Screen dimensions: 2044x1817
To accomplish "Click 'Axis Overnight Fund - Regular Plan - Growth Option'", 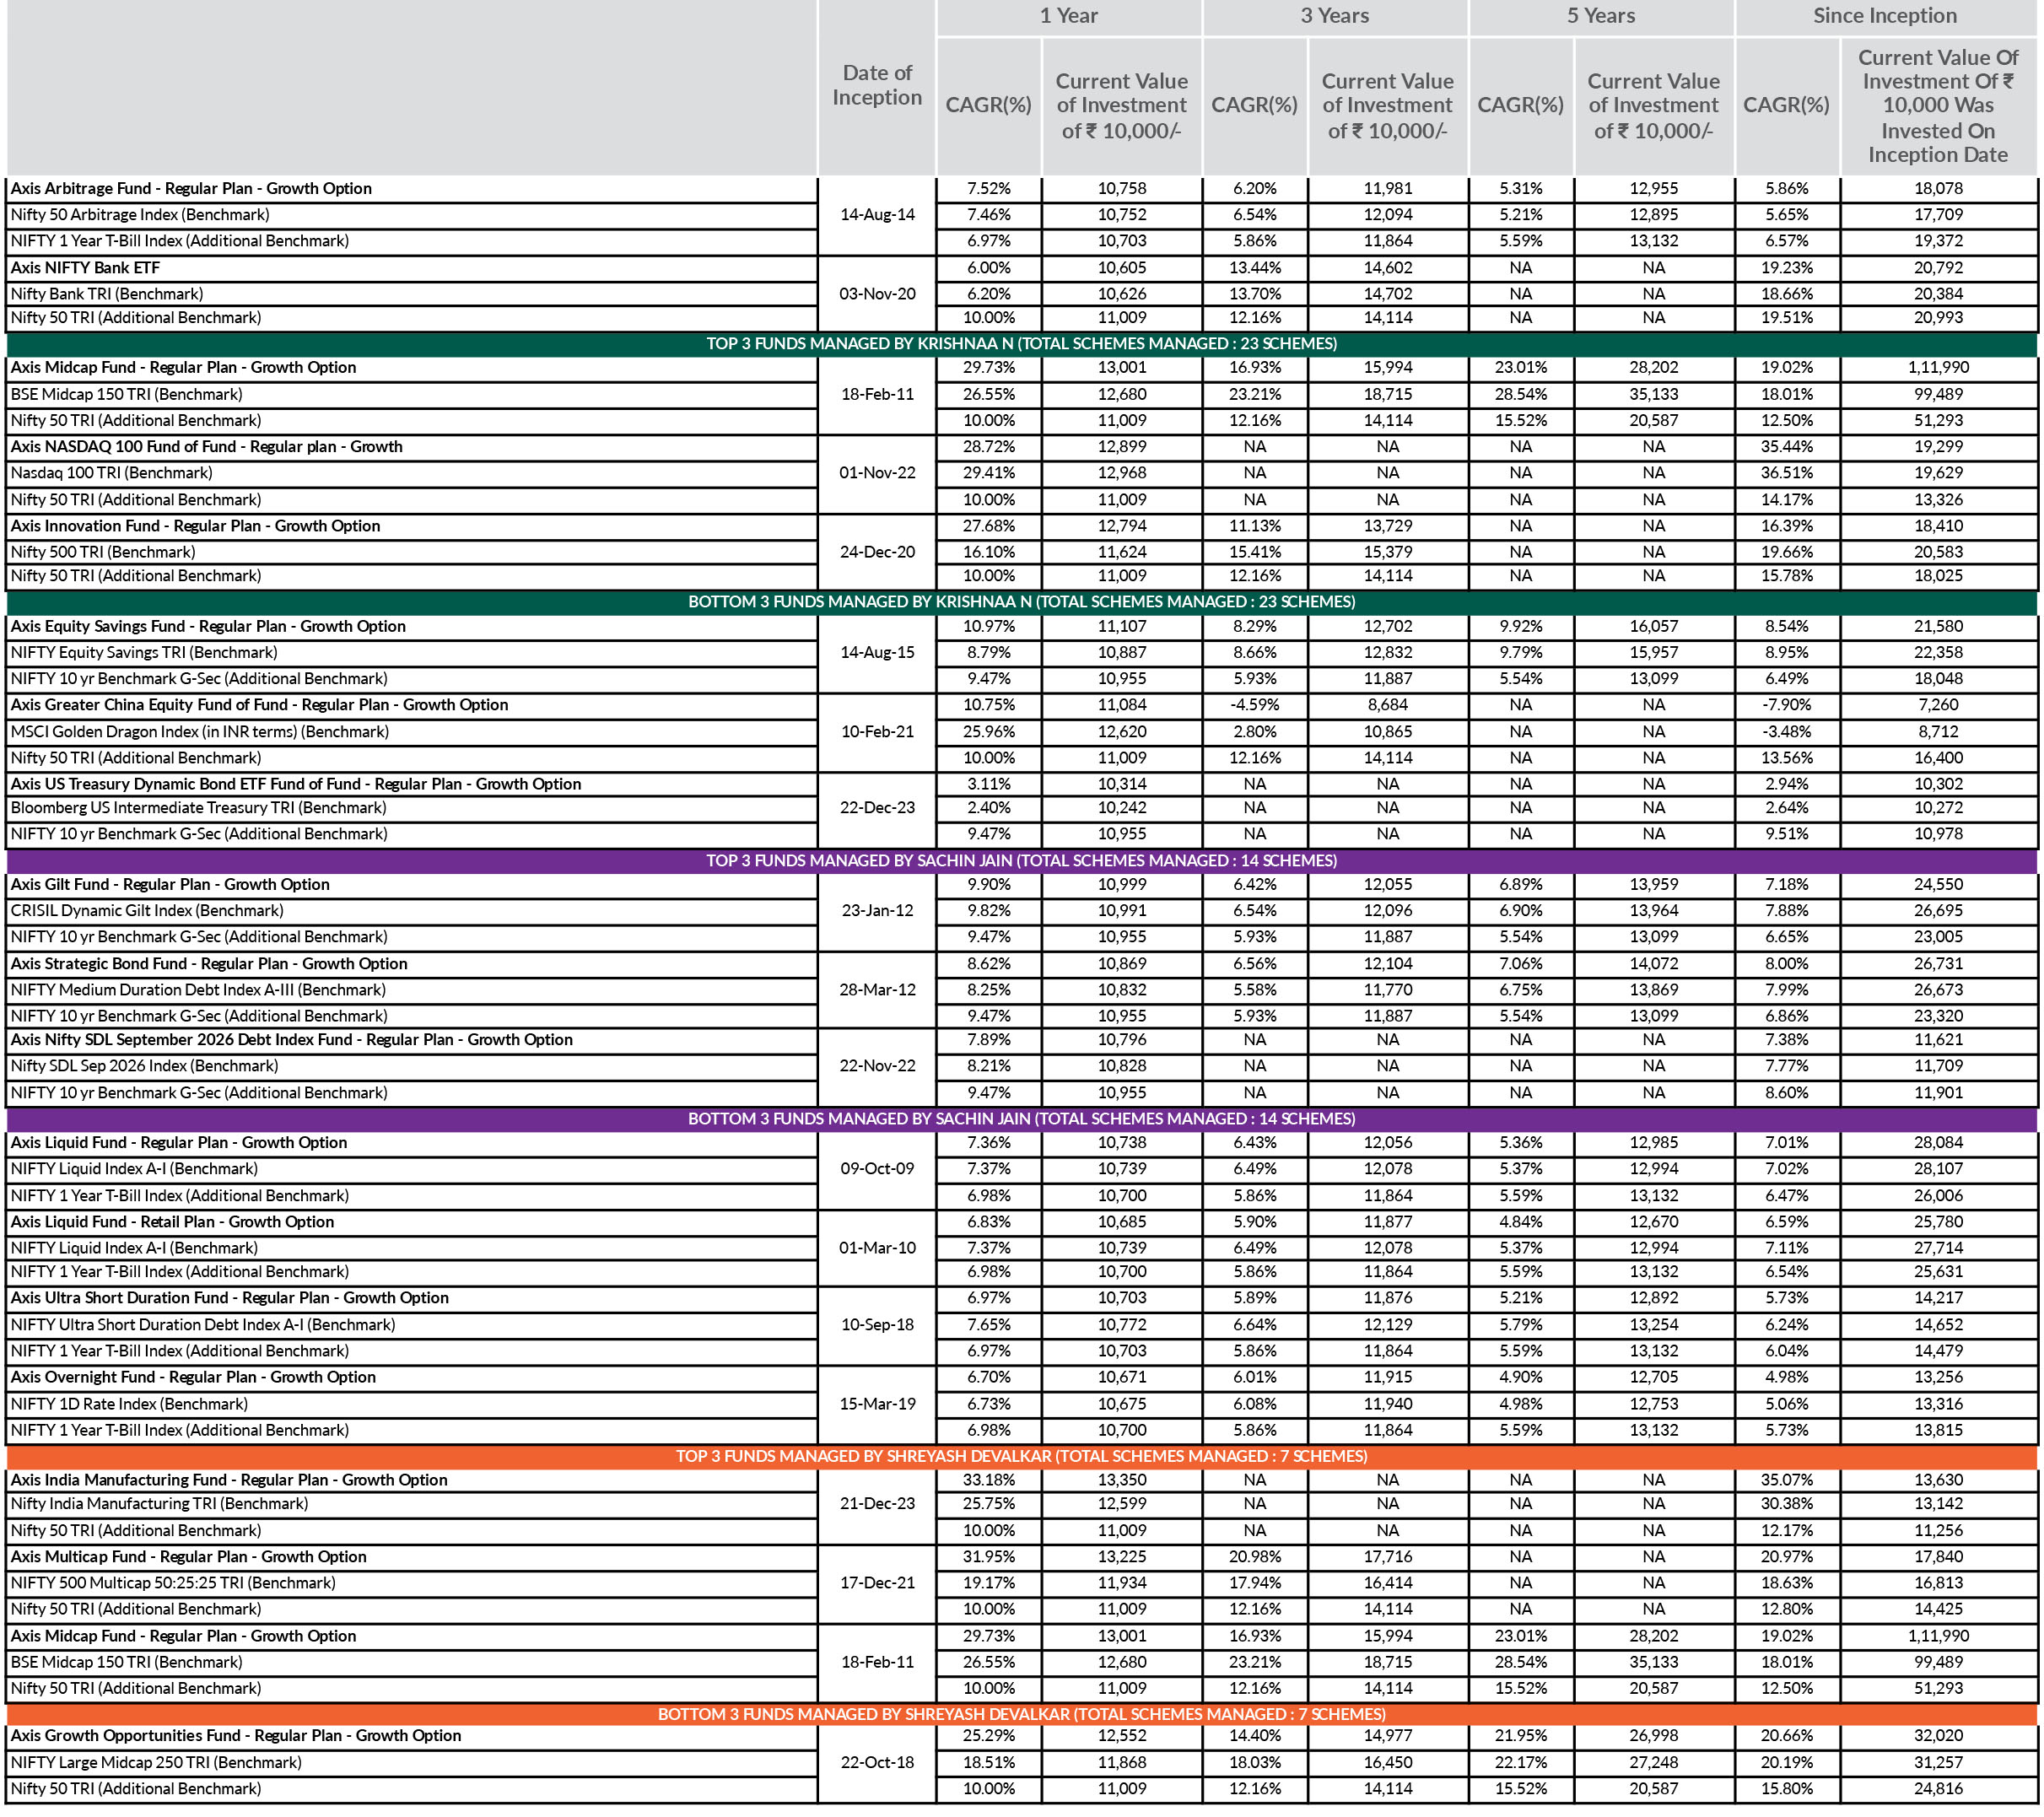I will [x=193, y=1377].
